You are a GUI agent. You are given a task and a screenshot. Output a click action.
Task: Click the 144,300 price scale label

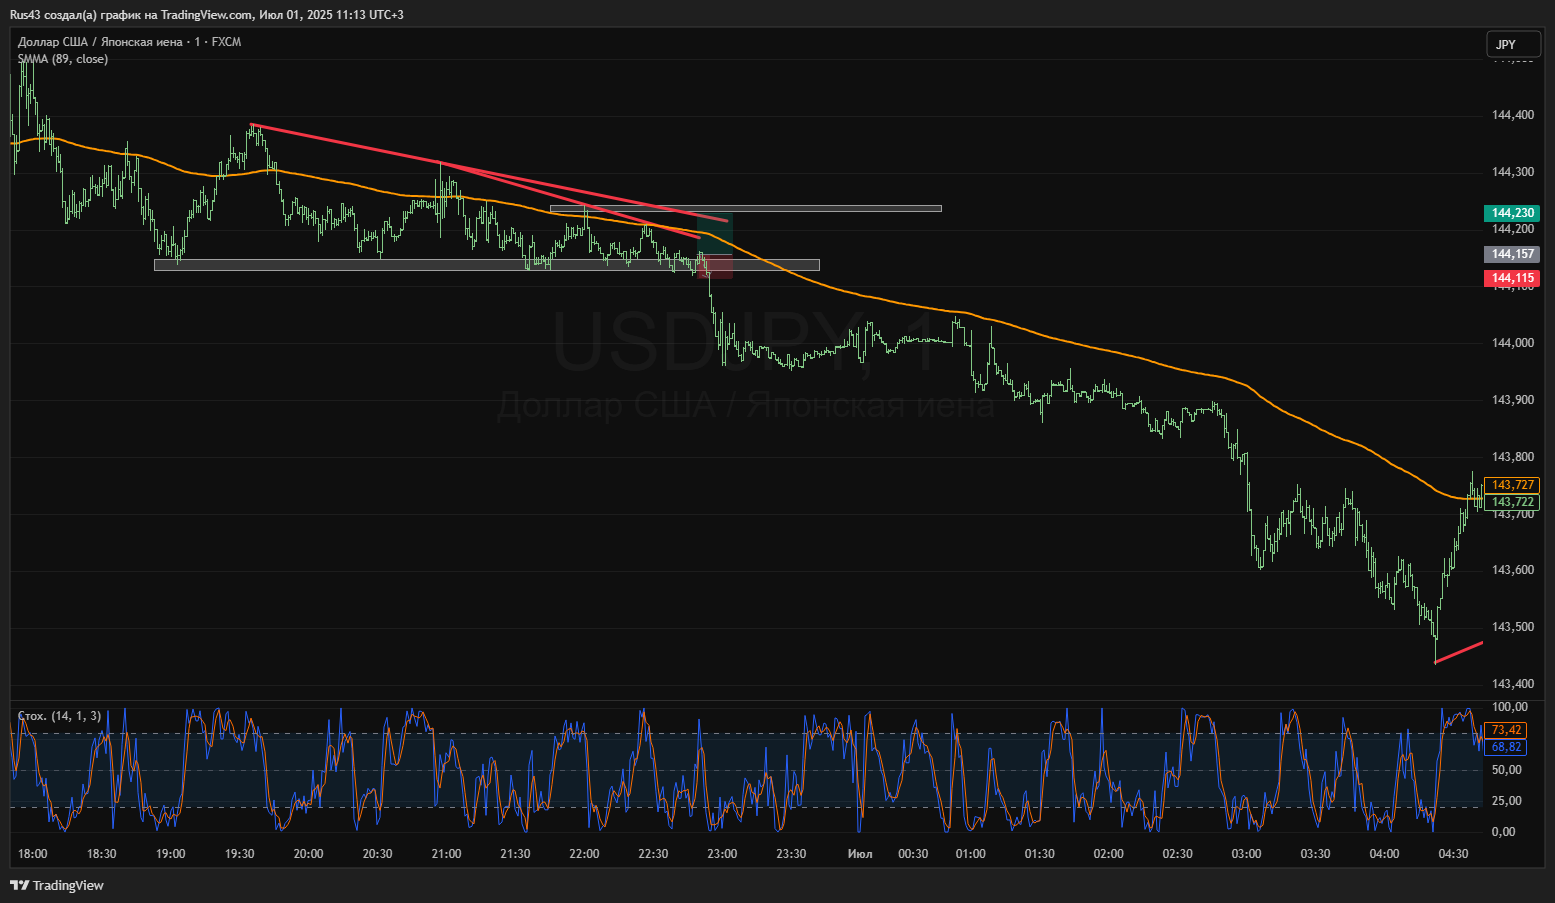(1512, 172)
